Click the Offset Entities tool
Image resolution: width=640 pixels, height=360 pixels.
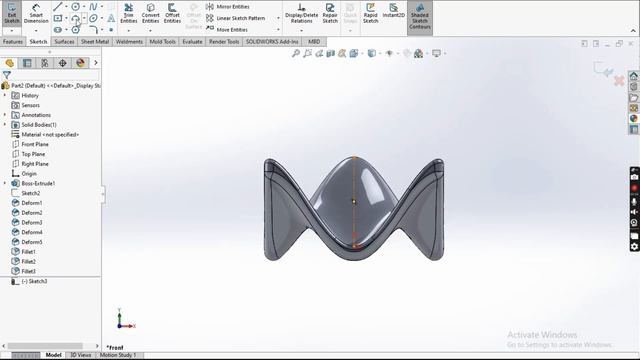172,13
